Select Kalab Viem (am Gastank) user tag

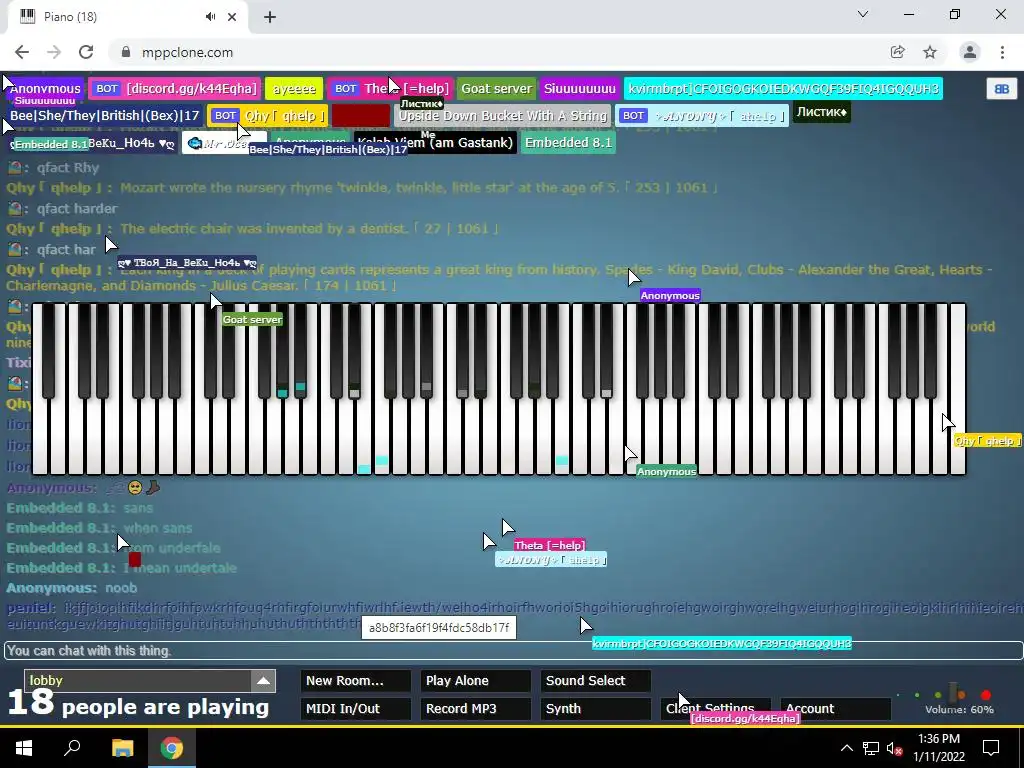435,142
